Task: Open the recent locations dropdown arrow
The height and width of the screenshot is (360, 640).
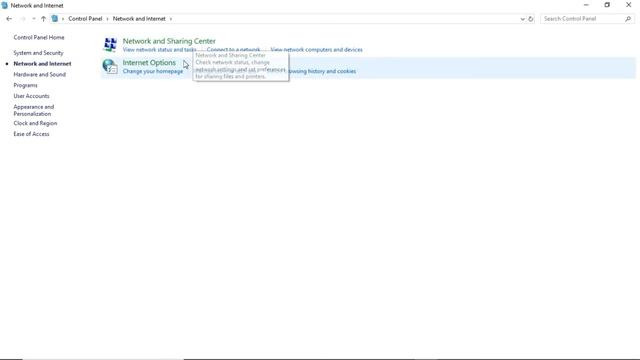Action: point(33,19)
